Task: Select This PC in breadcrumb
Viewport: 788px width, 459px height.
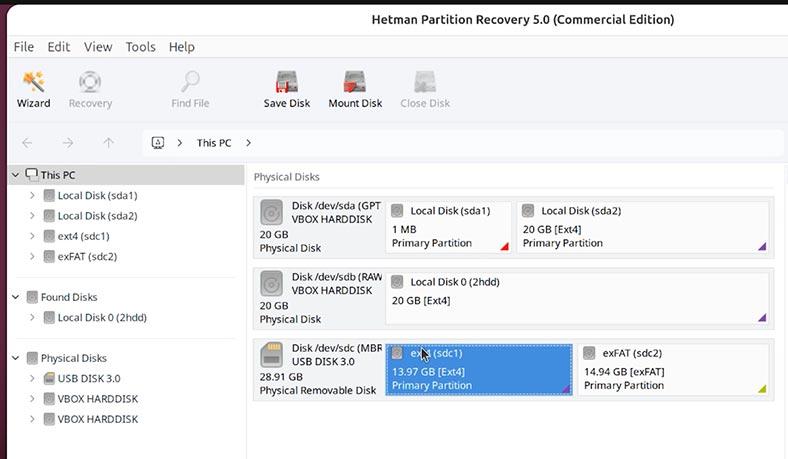Action: (214, 143)
